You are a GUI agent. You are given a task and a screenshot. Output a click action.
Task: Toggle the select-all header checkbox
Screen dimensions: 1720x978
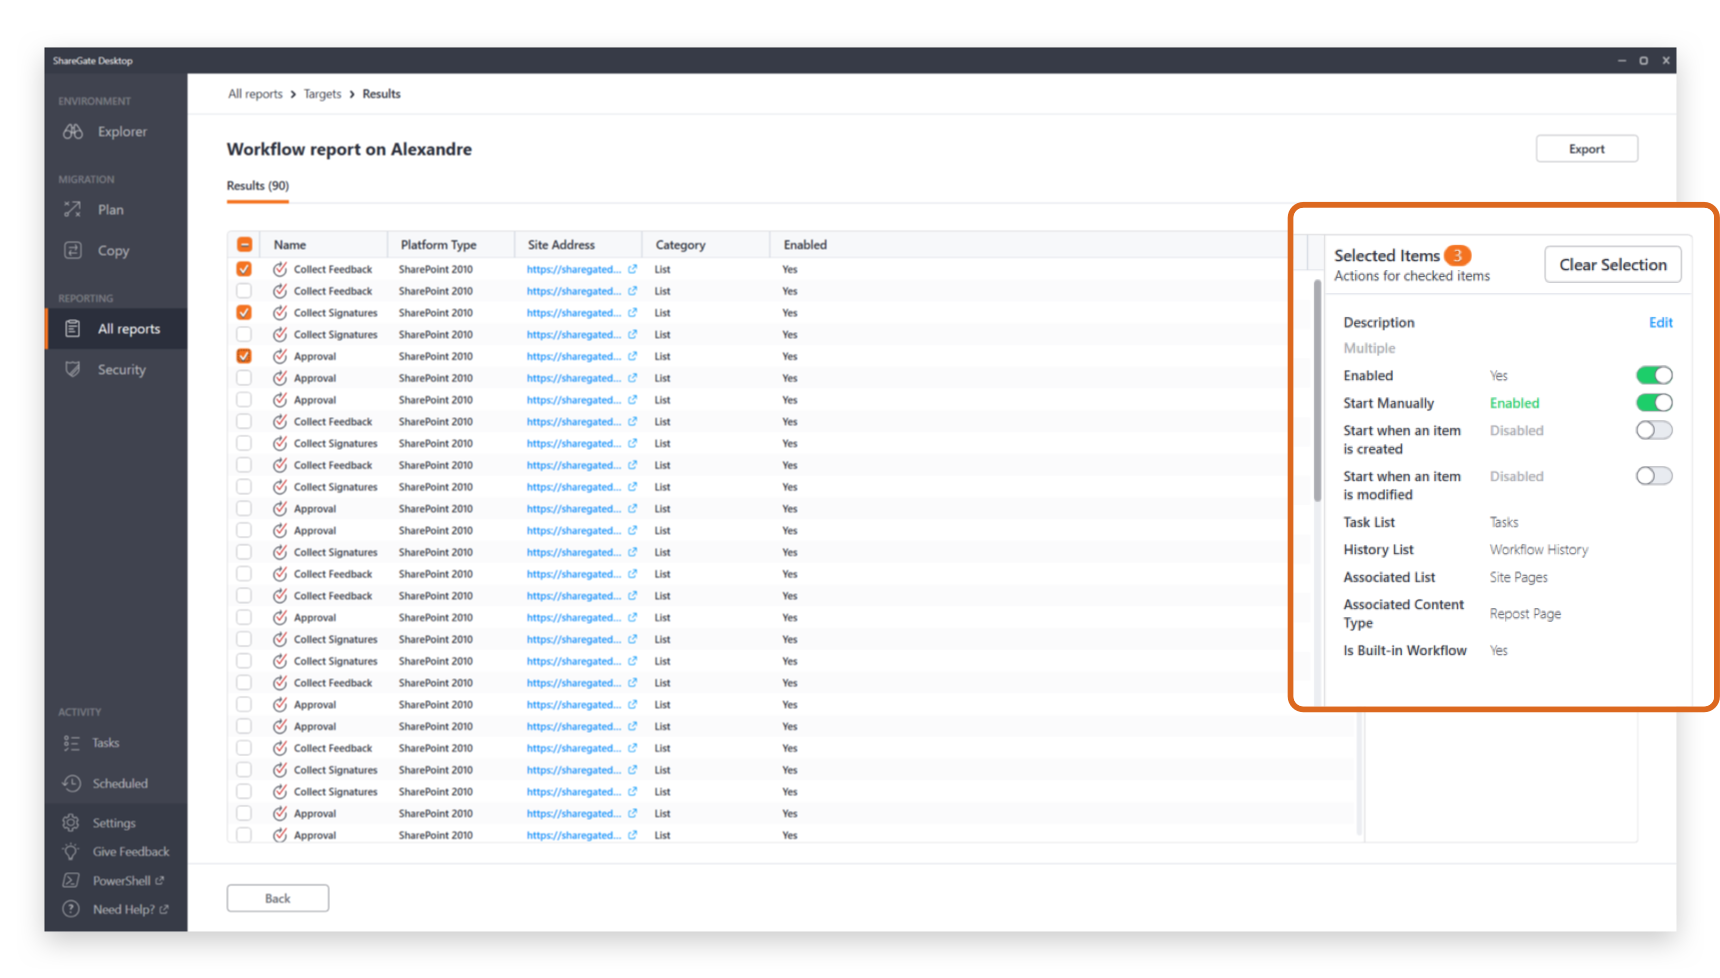click(x=244, y=245)
